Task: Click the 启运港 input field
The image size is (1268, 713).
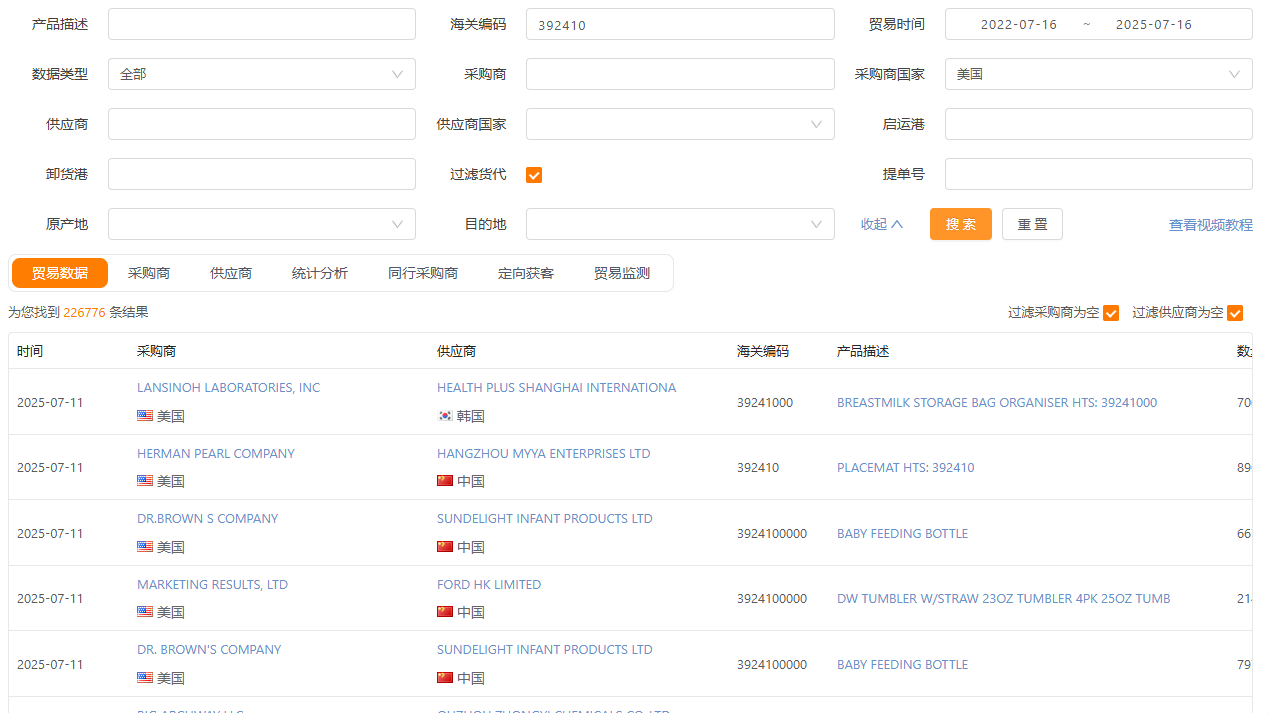Action: coord(1099,124)
